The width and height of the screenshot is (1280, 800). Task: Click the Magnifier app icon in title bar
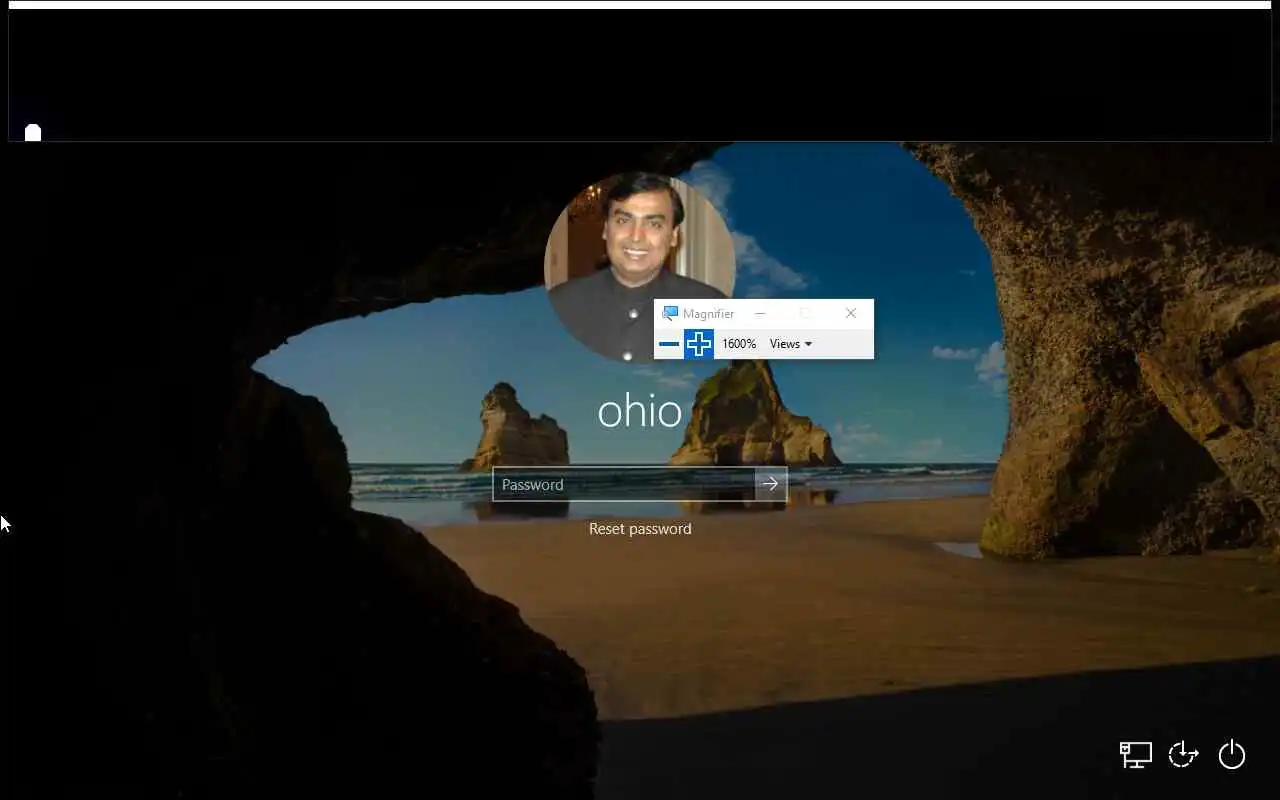tap(670, 314)
